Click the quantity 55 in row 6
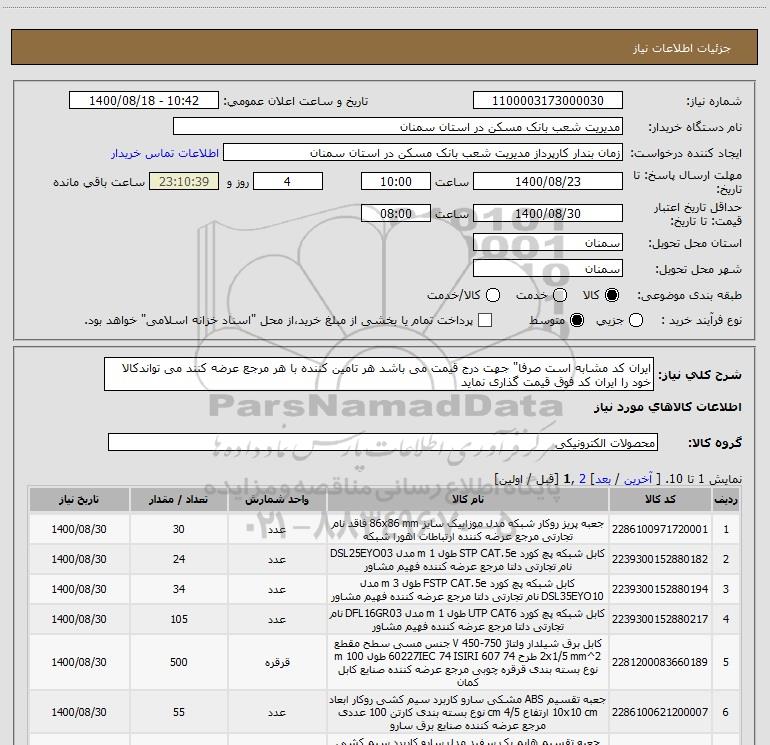The image size is (770, 745). click(x=179, y=712)
